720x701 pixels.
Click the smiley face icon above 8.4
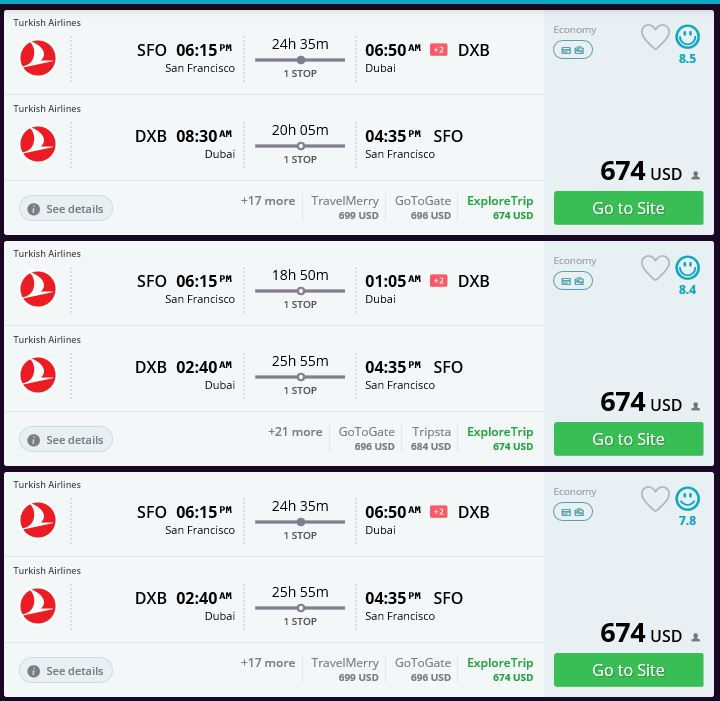[687, 268]
